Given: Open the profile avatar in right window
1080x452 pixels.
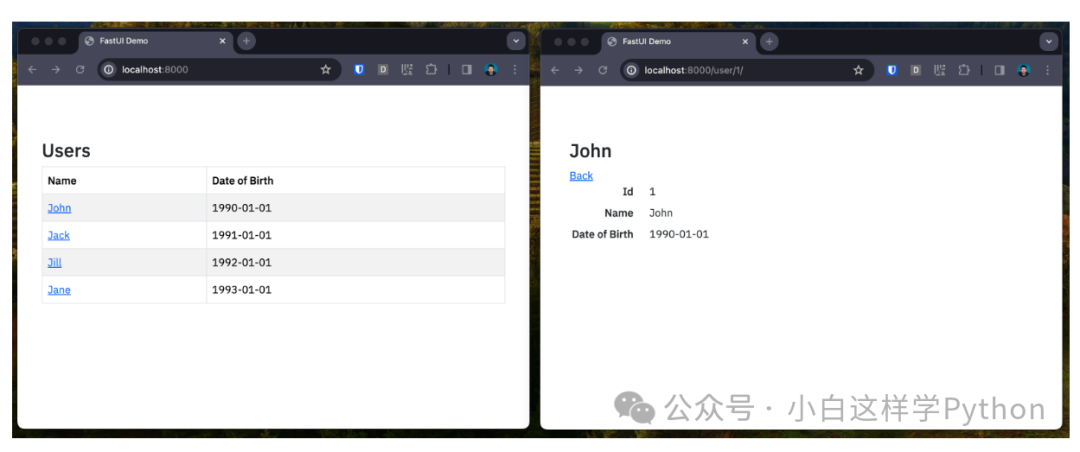Looking at the screenshot, I should 1024,70.
